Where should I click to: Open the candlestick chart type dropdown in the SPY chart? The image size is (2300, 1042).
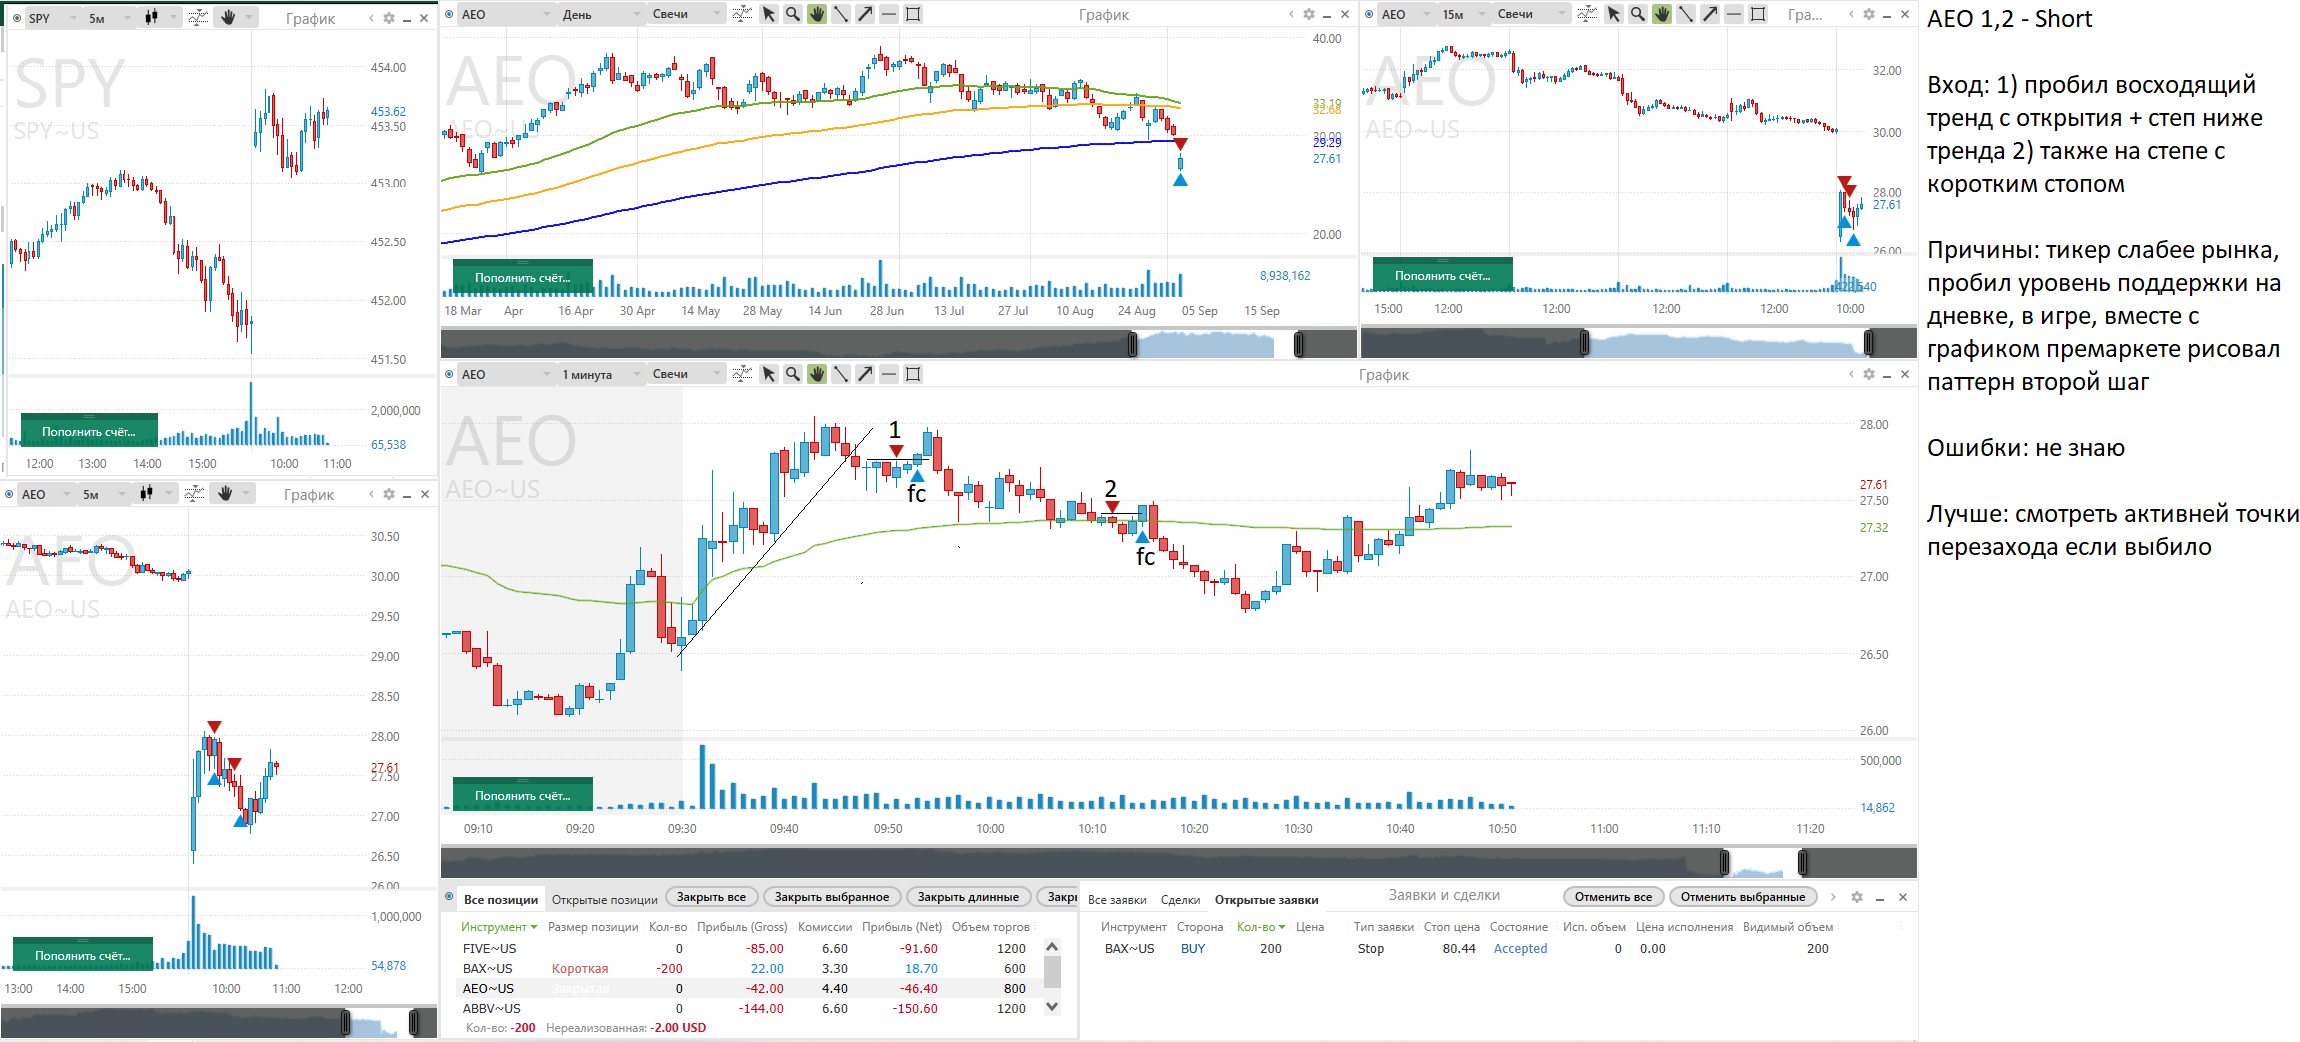point(160,18)
